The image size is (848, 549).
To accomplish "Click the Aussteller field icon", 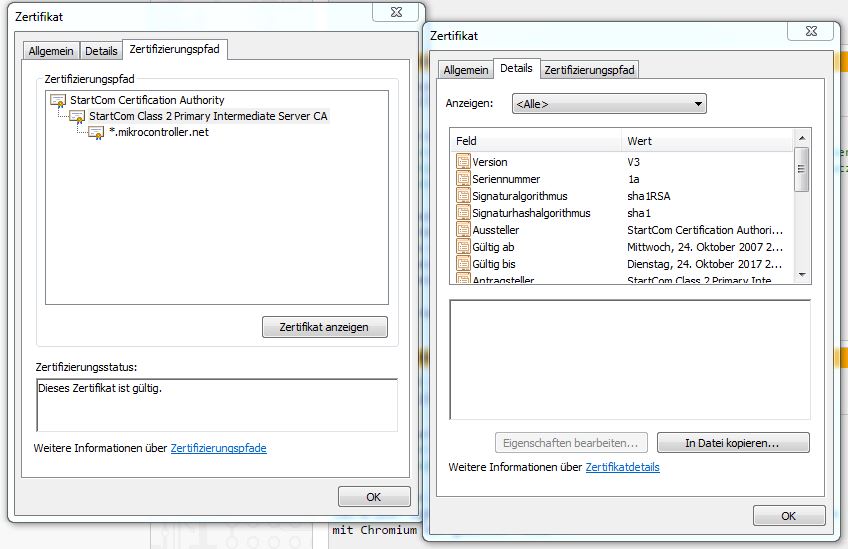I will click(463, 230).
